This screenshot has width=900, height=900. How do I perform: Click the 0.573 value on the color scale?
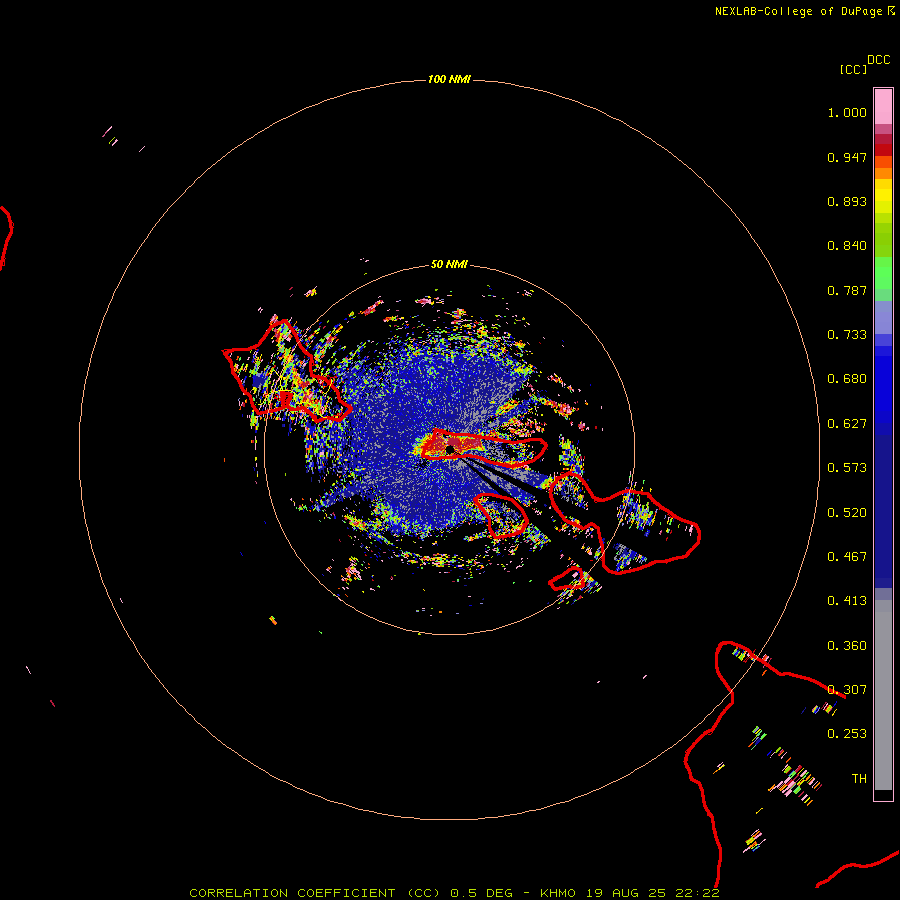coord(847,468)
